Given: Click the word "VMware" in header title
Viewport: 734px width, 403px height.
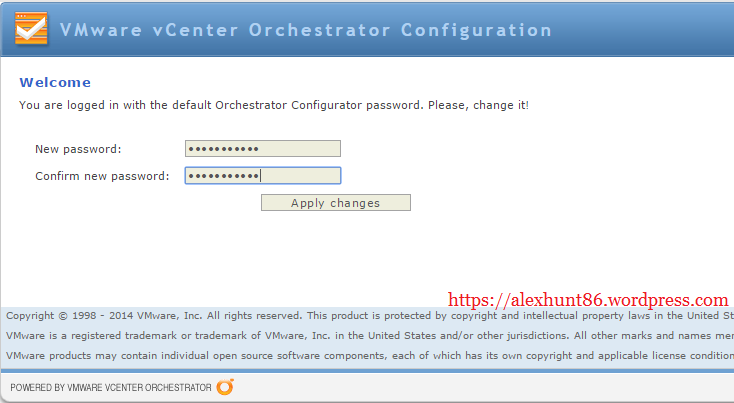Looking at the screenshot, I should [x=97, y=29].
